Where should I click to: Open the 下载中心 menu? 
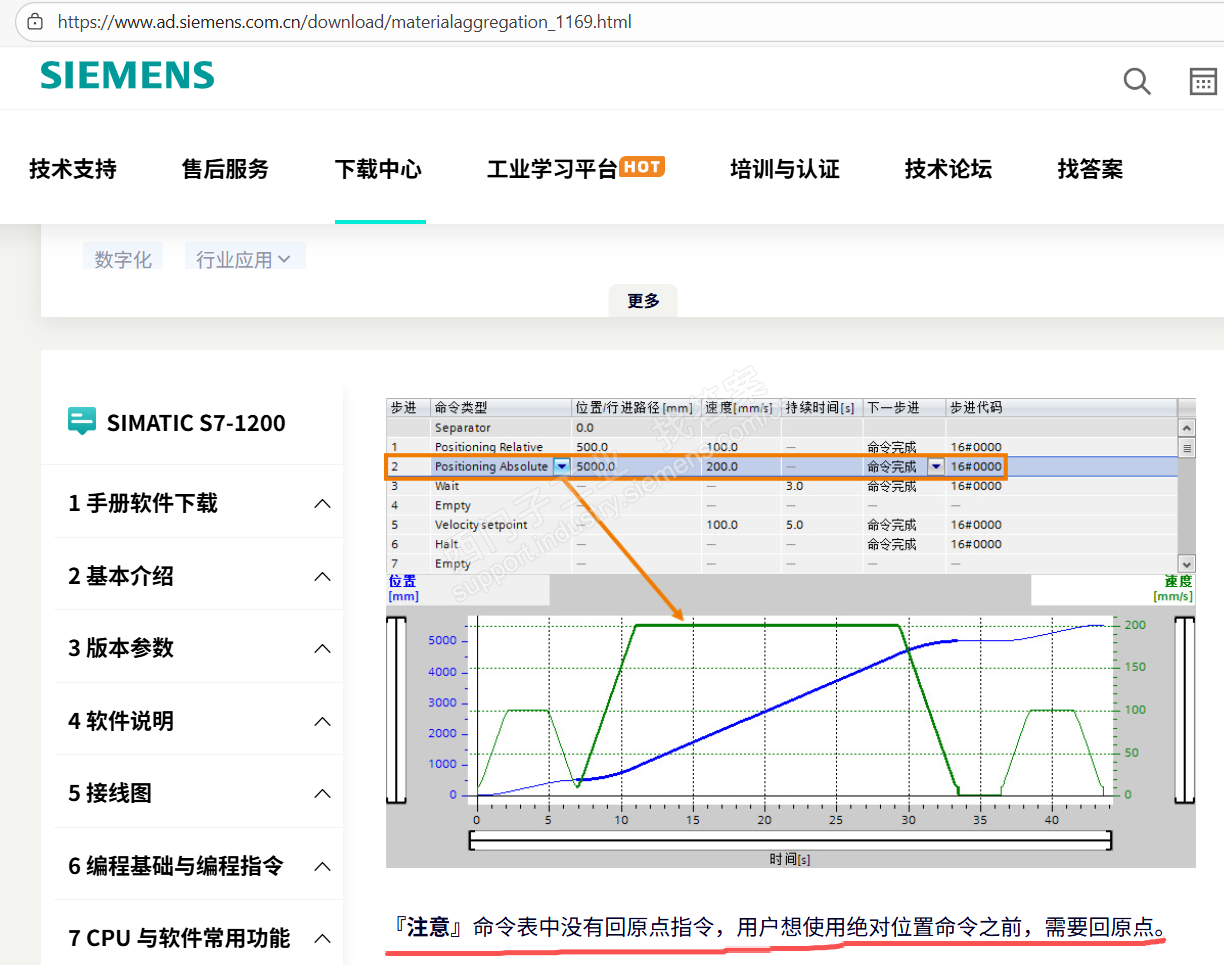(x=378, y=169)
